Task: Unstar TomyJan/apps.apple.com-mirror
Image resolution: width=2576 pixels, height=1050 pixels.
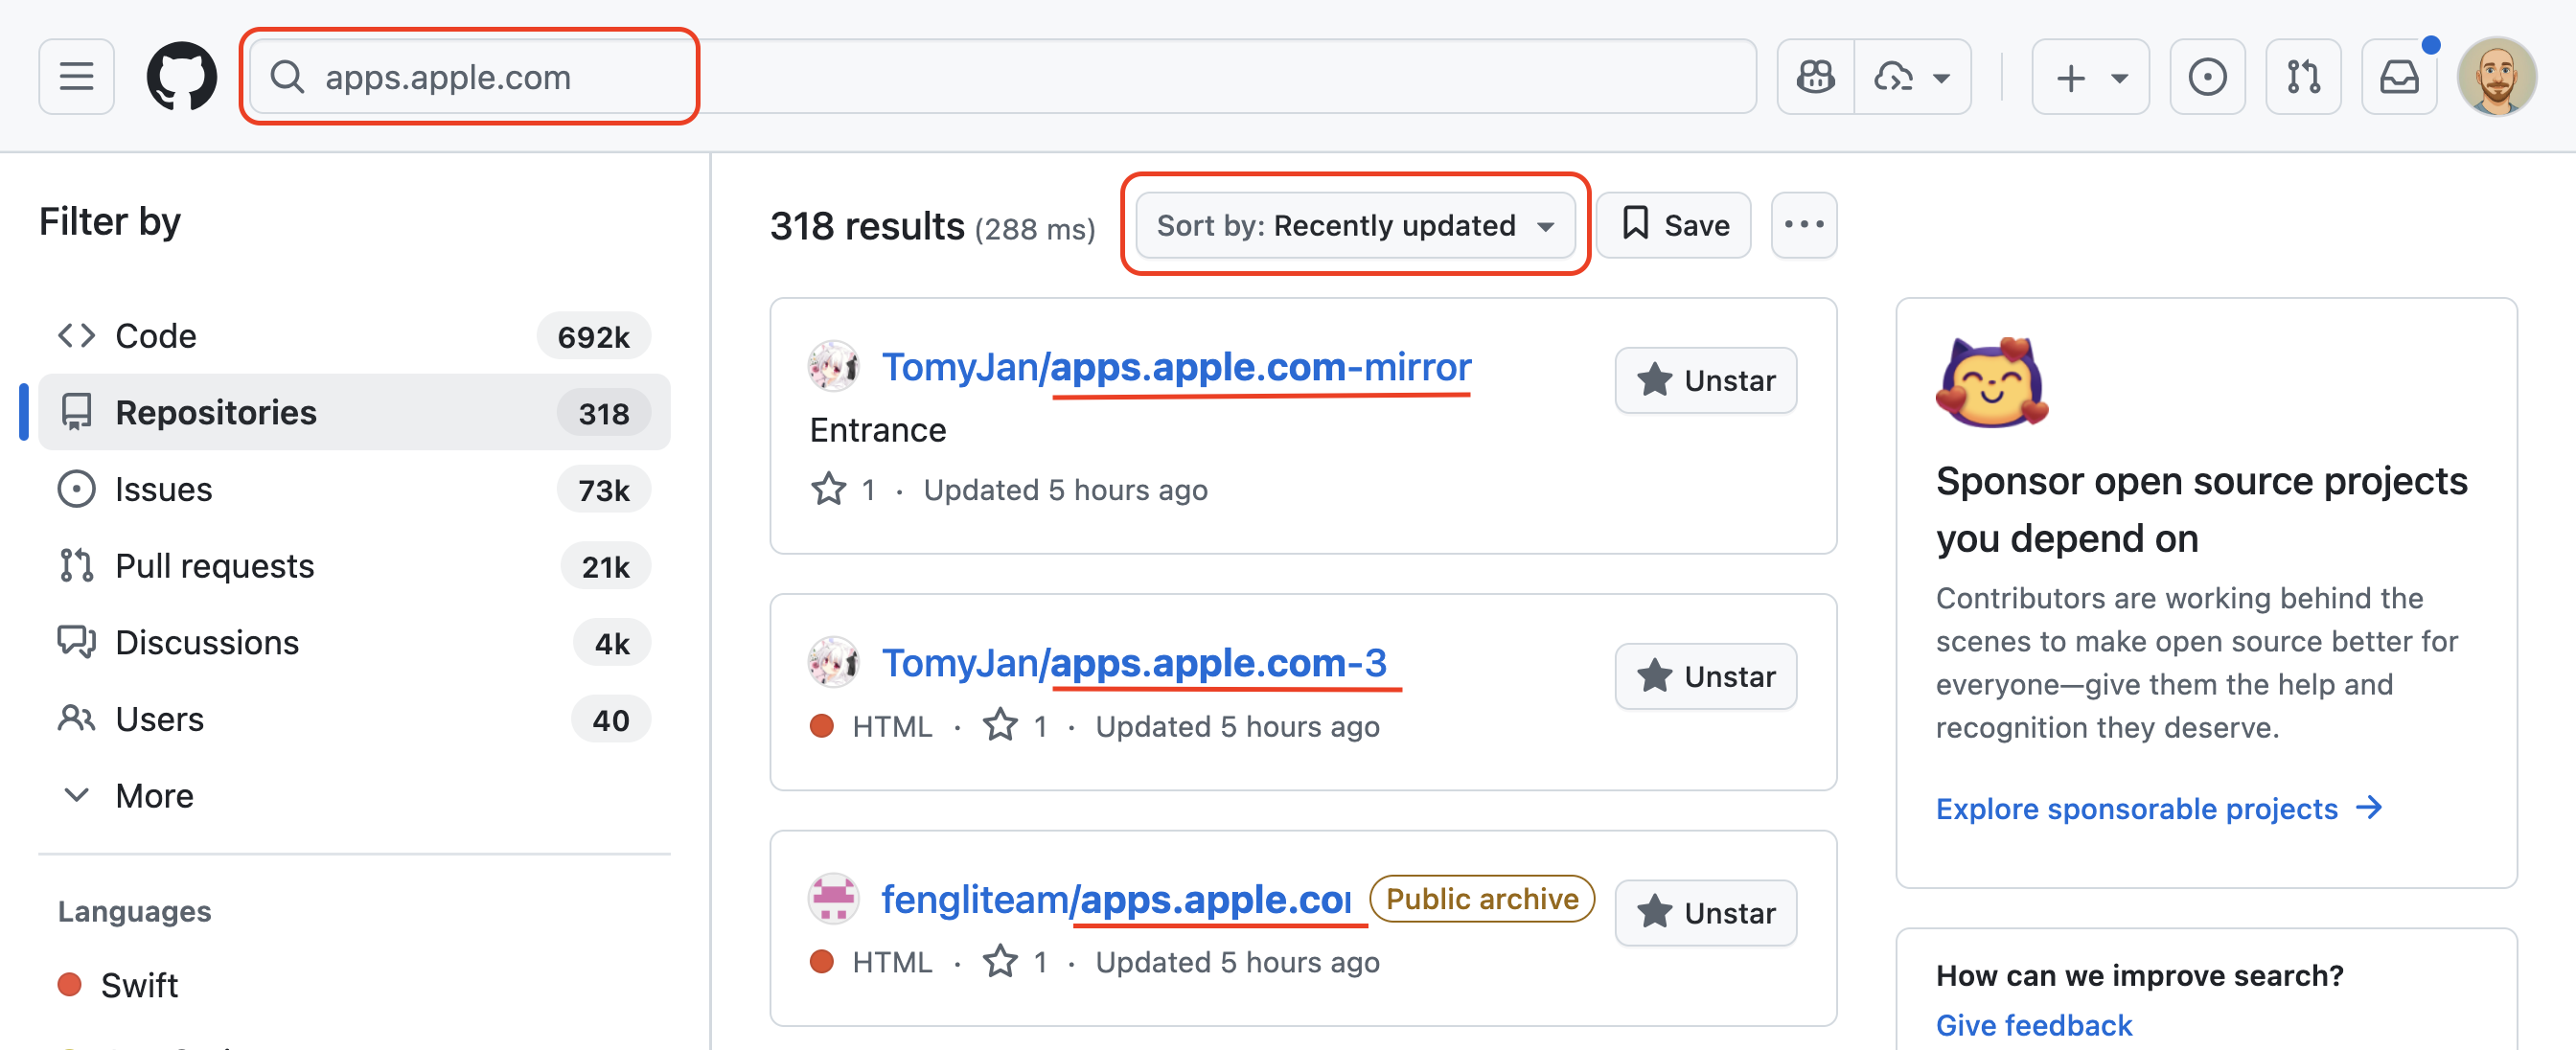Action: (1705, 380)
